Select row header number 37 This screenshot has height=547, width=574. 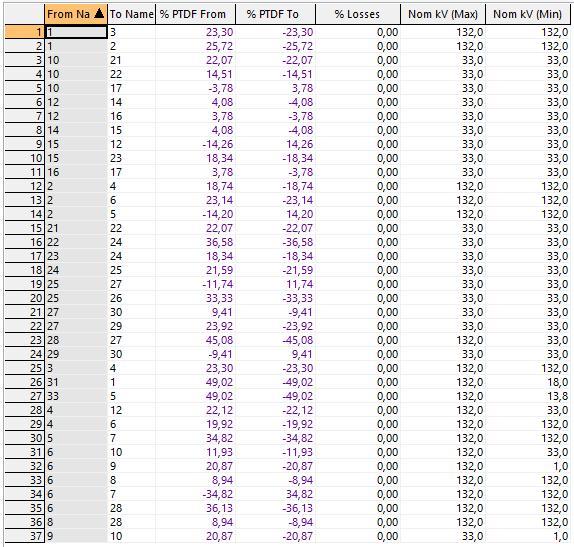[x=25, y=536]
